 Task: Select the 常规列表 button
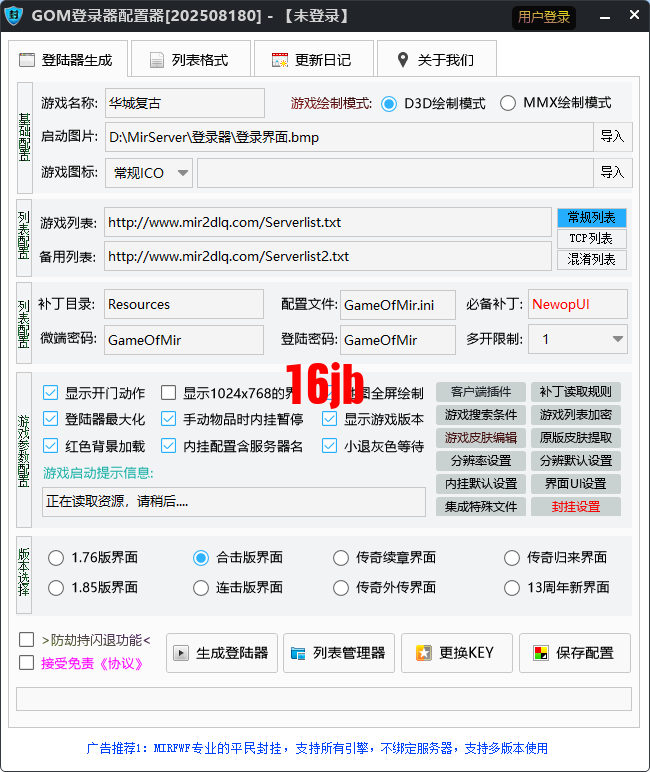click(x=592, y=217)
